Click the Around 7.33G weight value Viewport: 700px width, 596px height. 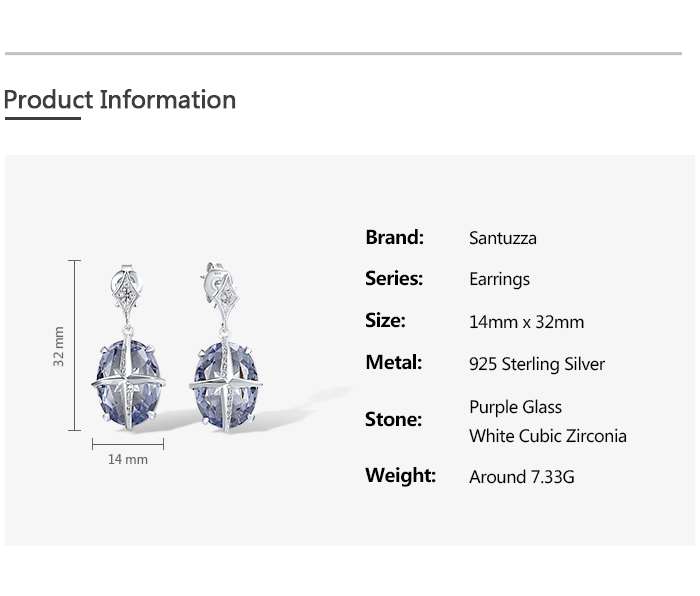click(522, 477)
